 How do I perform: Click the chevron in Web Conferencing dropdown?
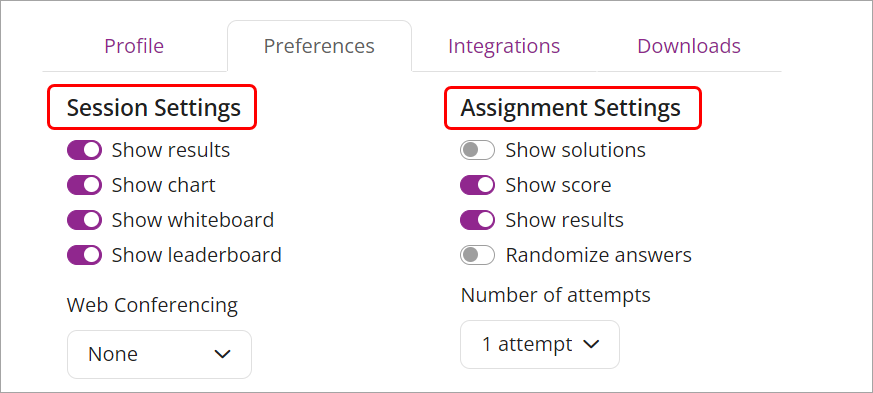[223, 354]
